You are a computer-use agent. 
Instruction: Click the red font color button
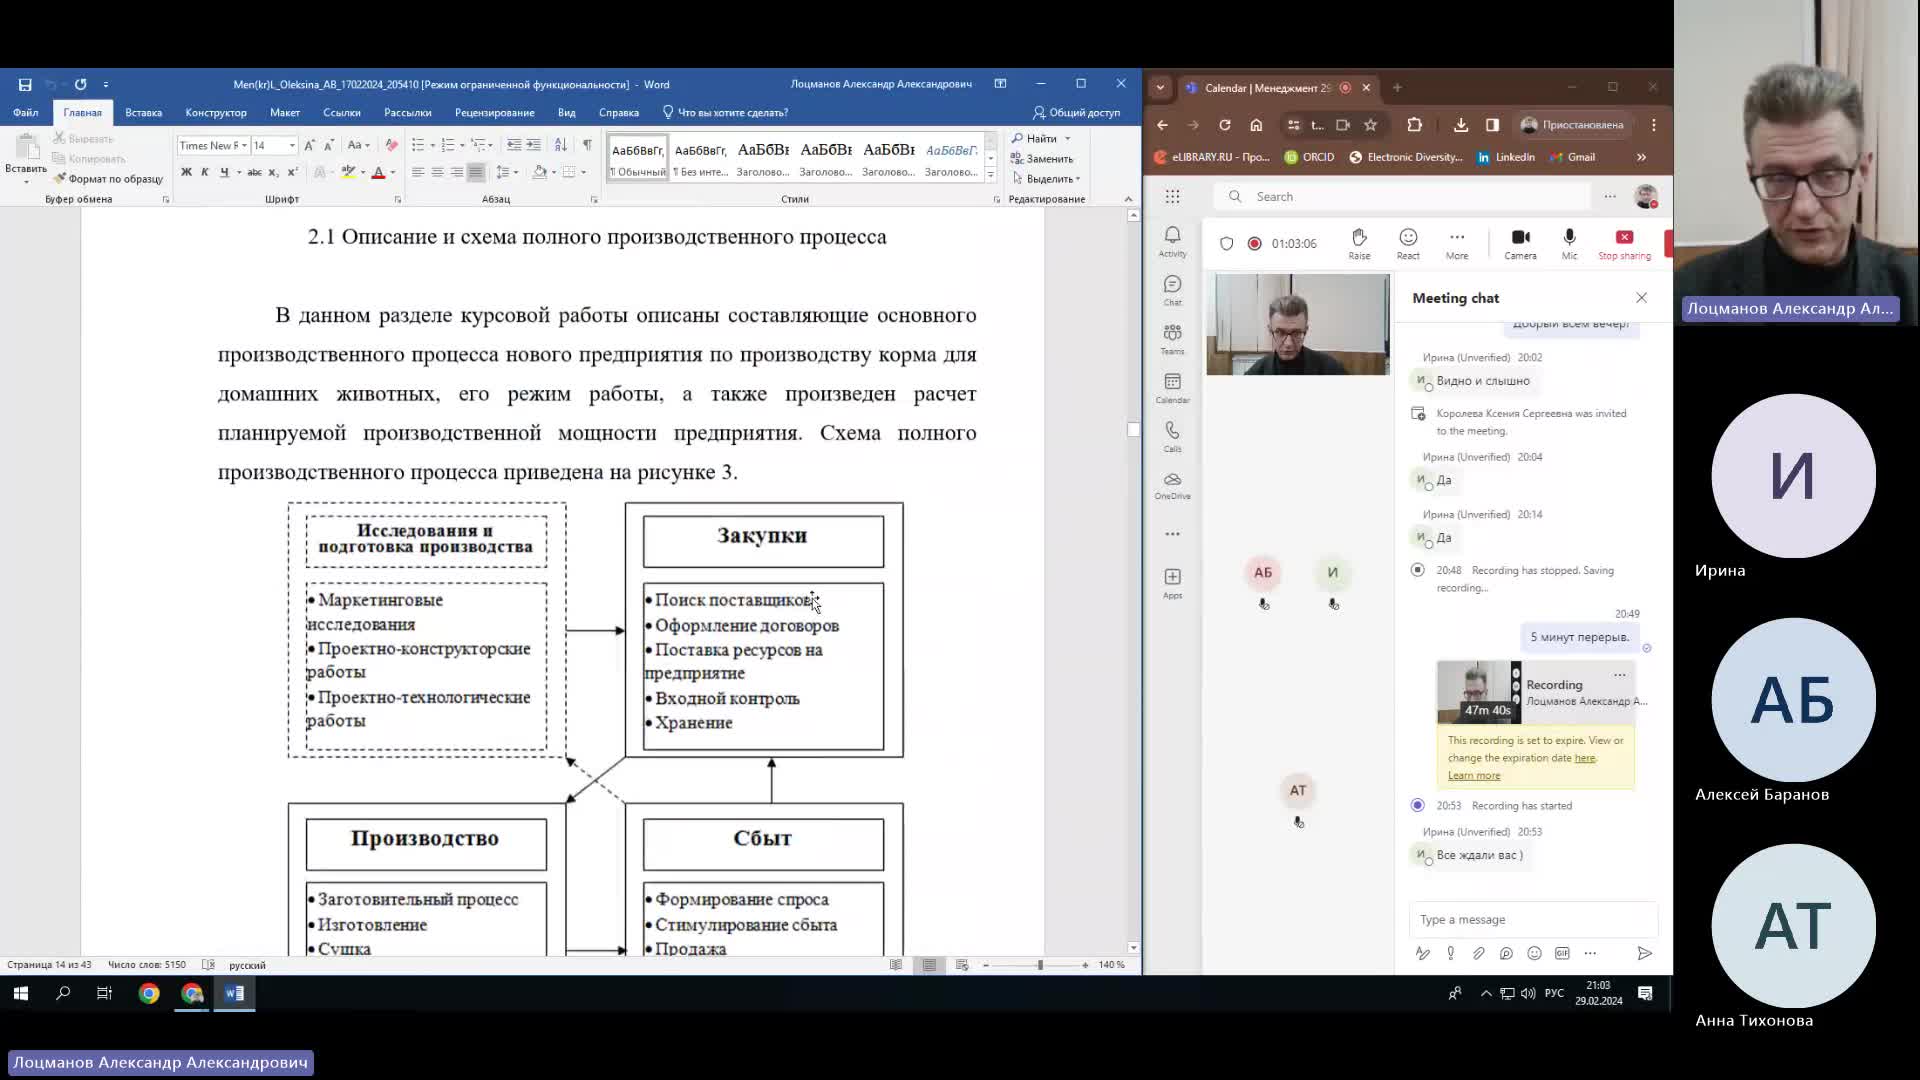coord(378,172)
